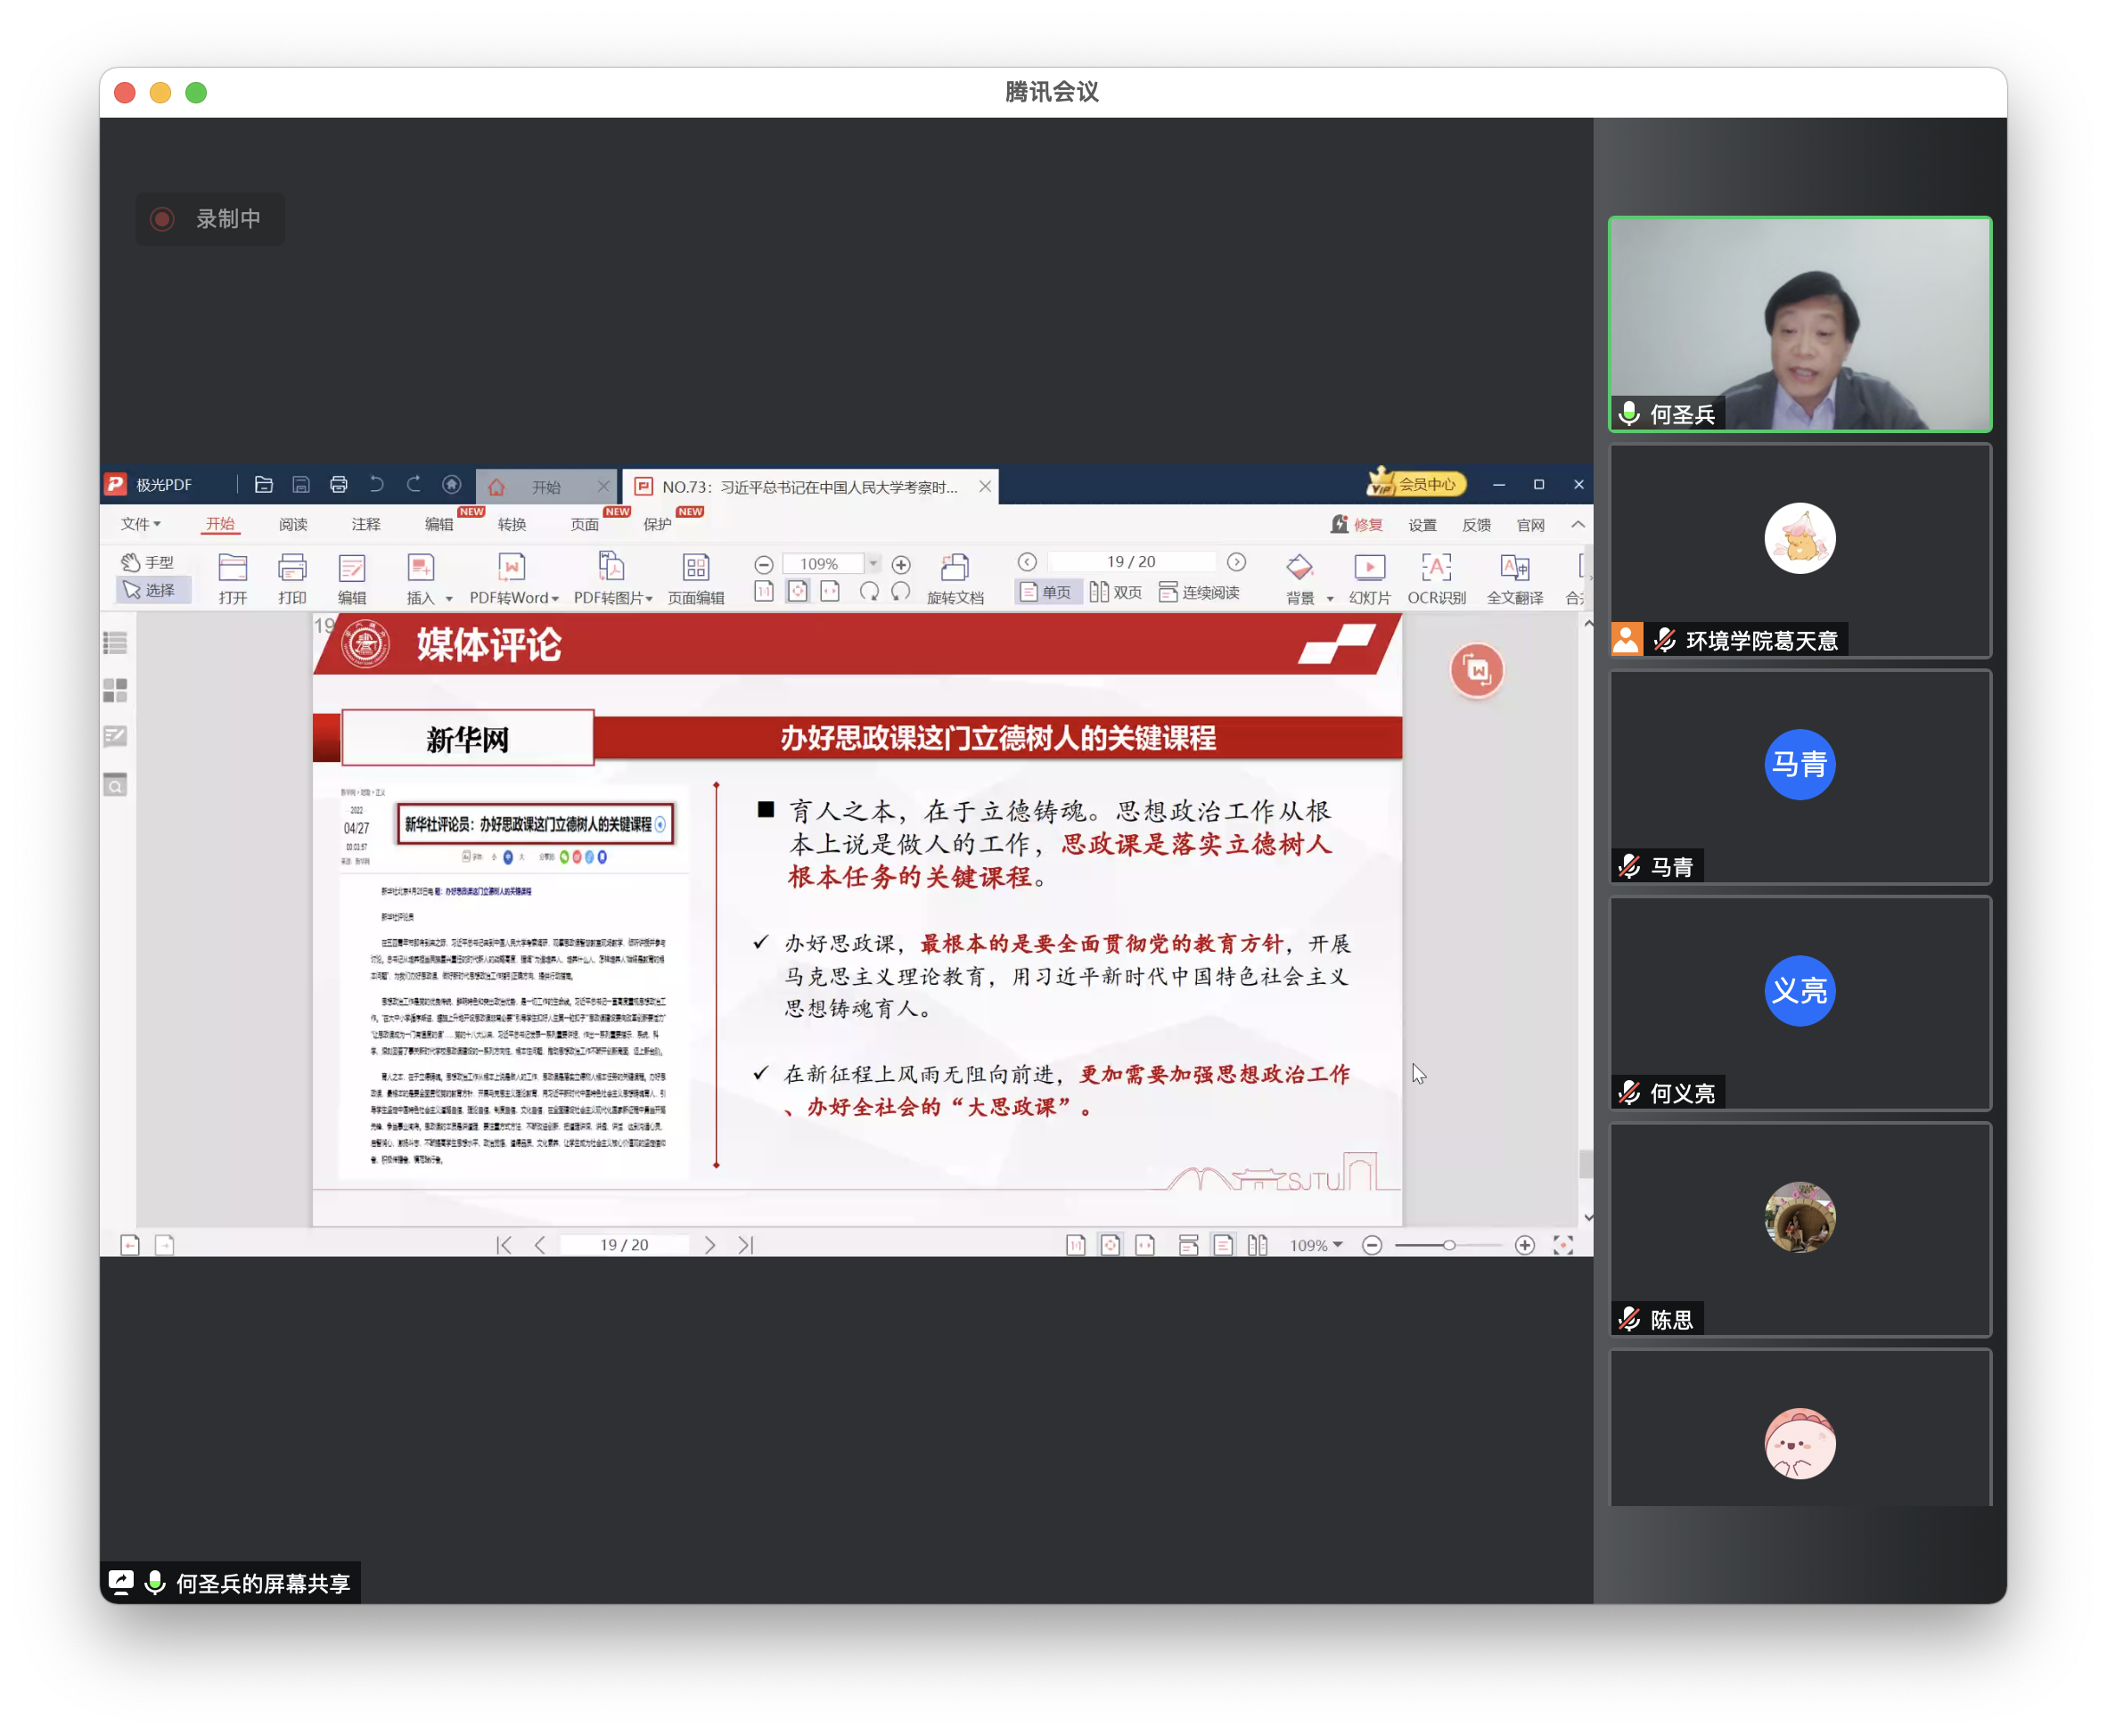Open the bookmarks list sidebar icon

tap(116, 643)
